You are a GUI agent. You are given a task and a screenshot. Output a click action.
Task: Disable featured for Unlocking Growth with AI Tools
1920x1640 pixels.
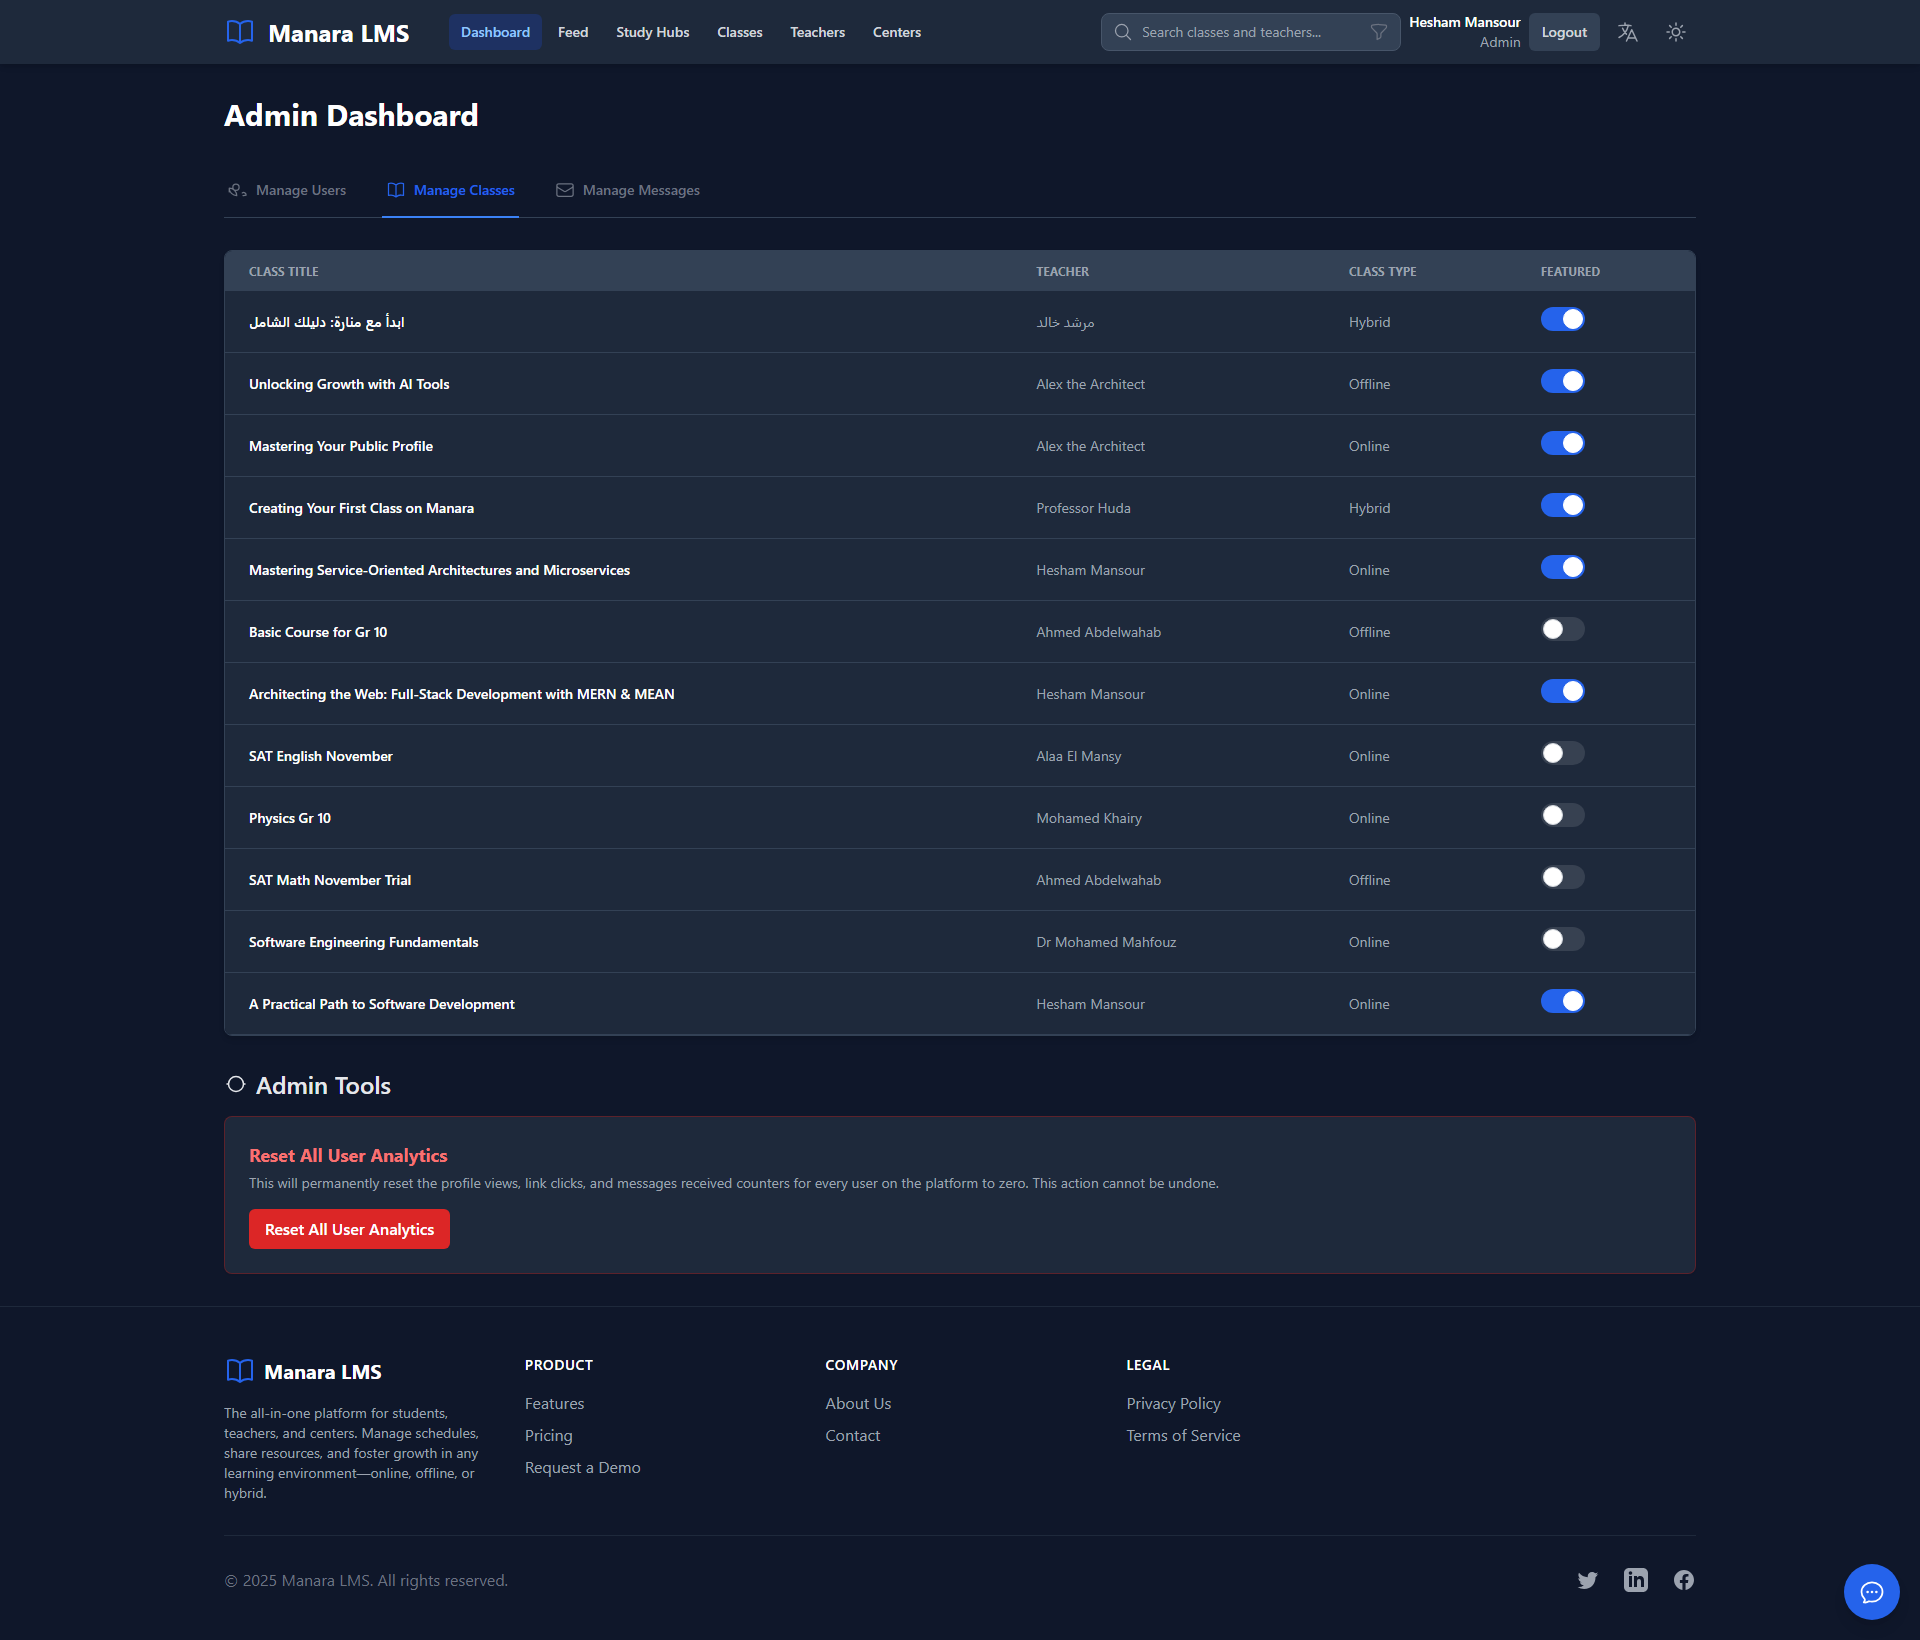1562,381
